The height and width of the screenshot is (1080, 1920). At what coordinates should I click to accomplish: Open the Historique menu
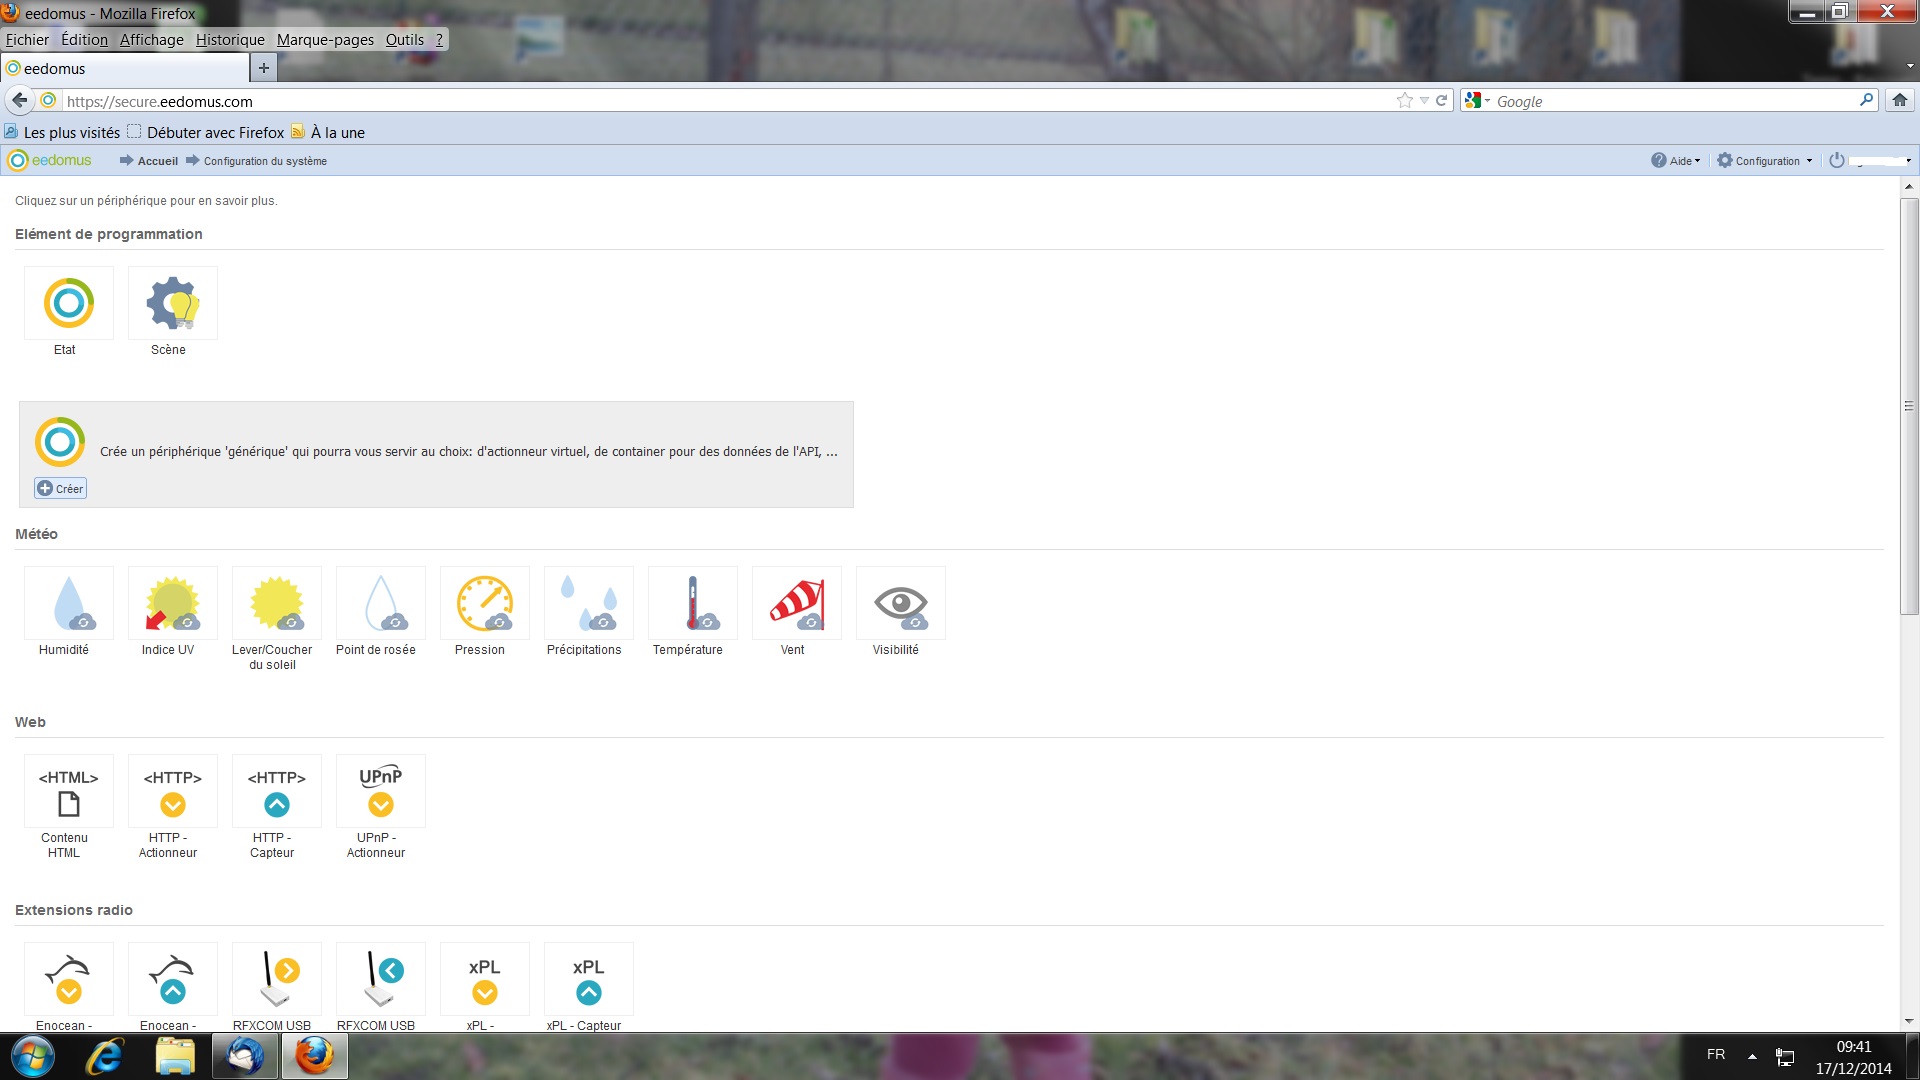(x=230, y=40)
